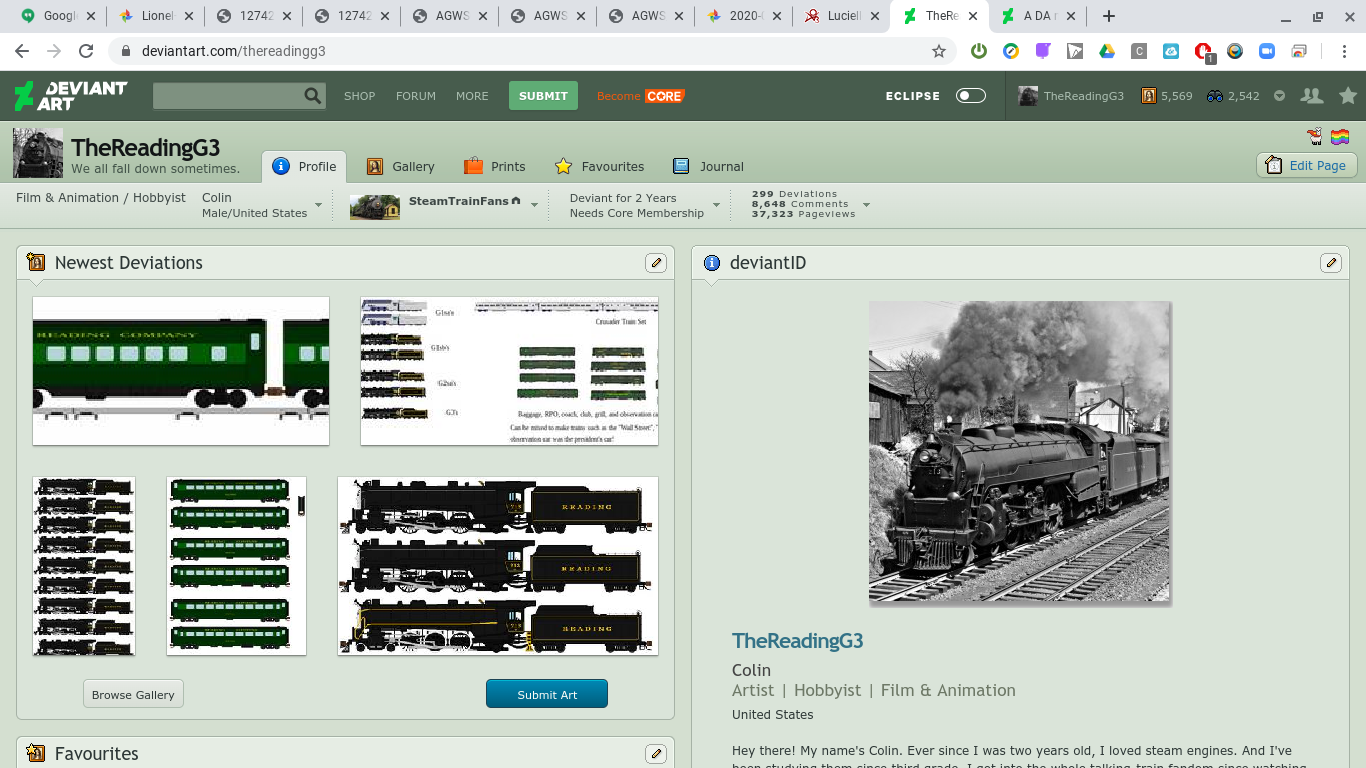Click the red AdBlock extension icon
The image size is (1366, 768).
click(x=1203, y=51)
